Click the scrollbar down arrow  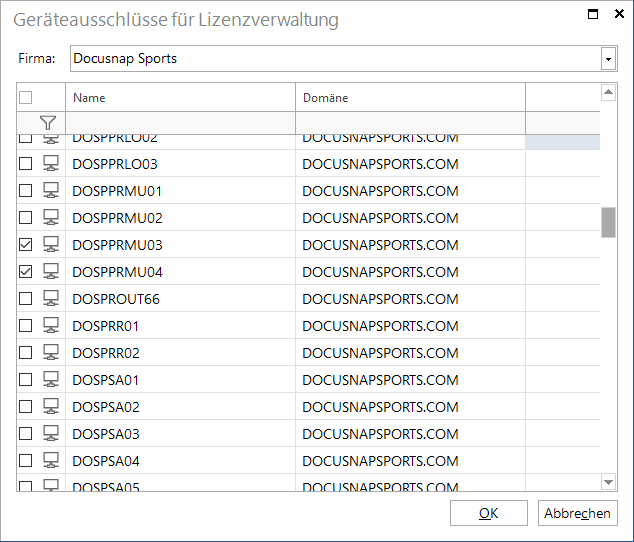[x=608, y=482]
